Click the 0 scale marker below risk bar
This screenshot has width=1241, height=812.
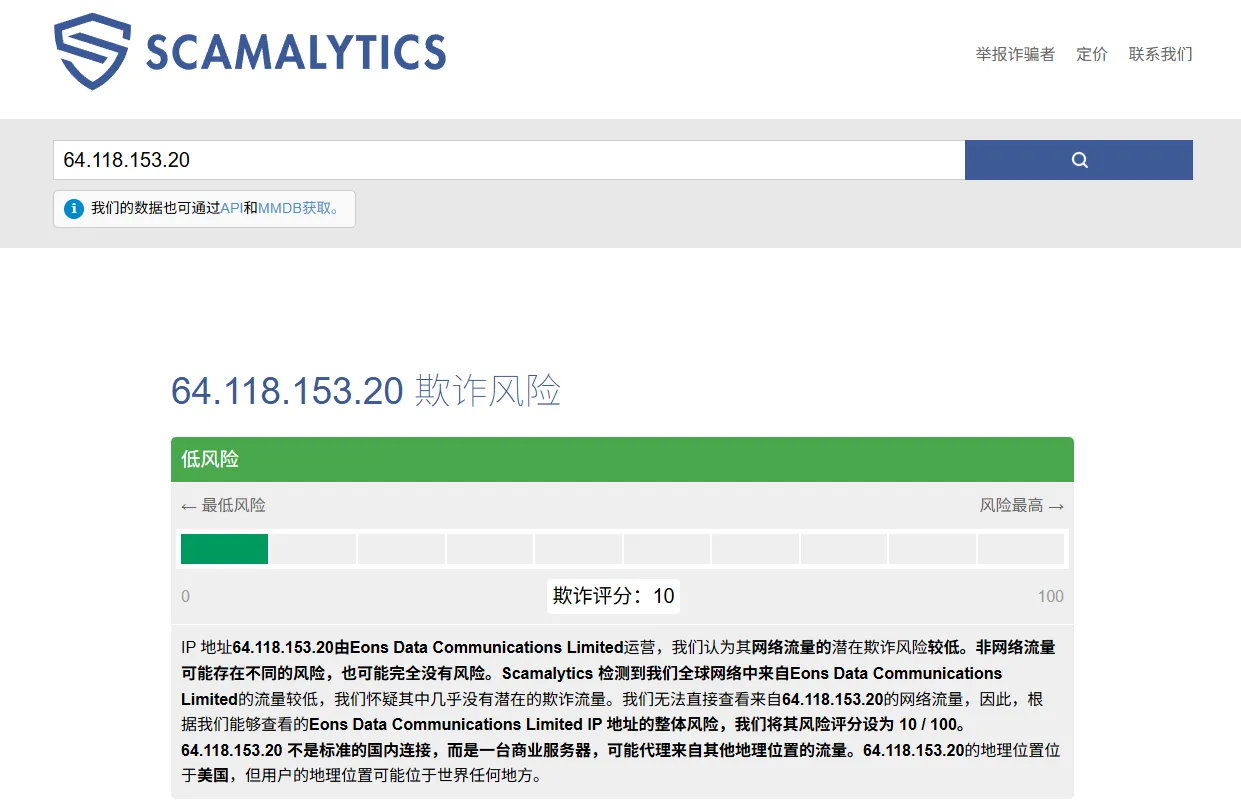[185, 595]
